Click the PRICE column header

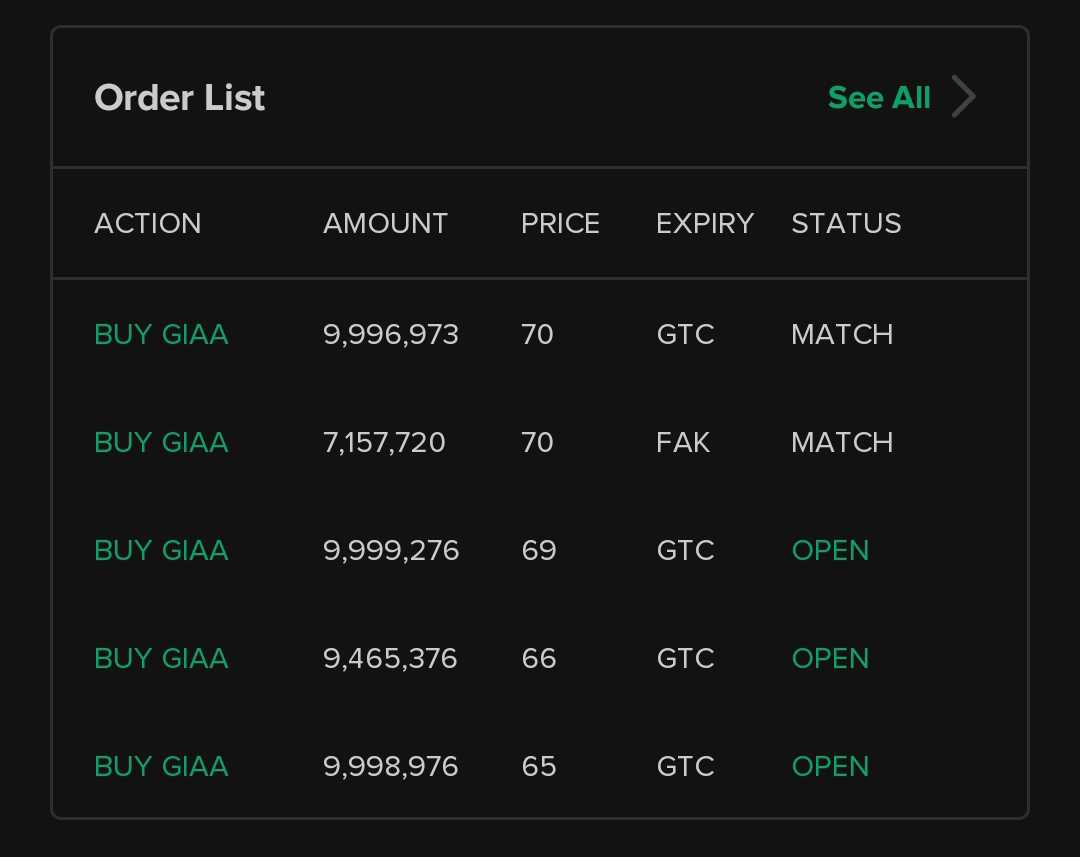[x=560, y=223]
